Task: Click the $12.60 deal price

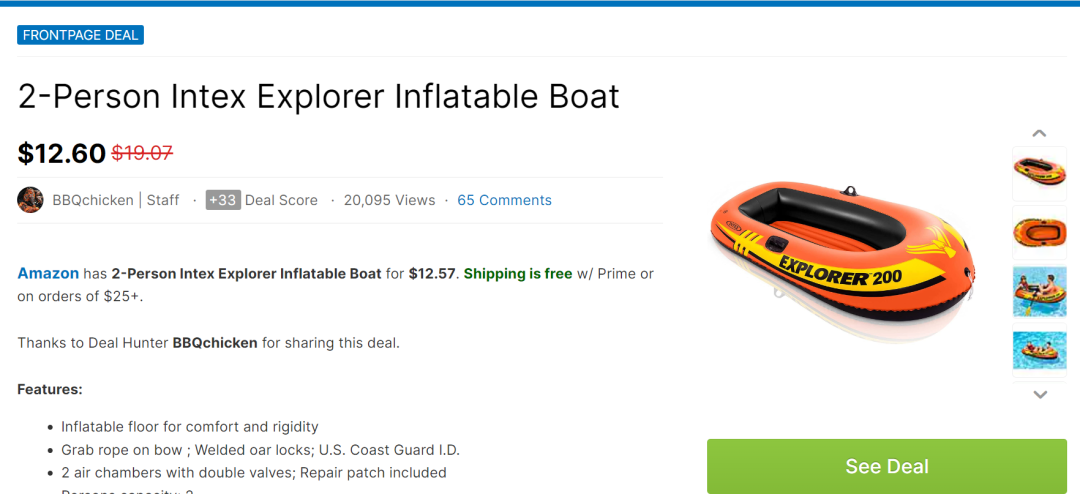Action: pos(61,153)
